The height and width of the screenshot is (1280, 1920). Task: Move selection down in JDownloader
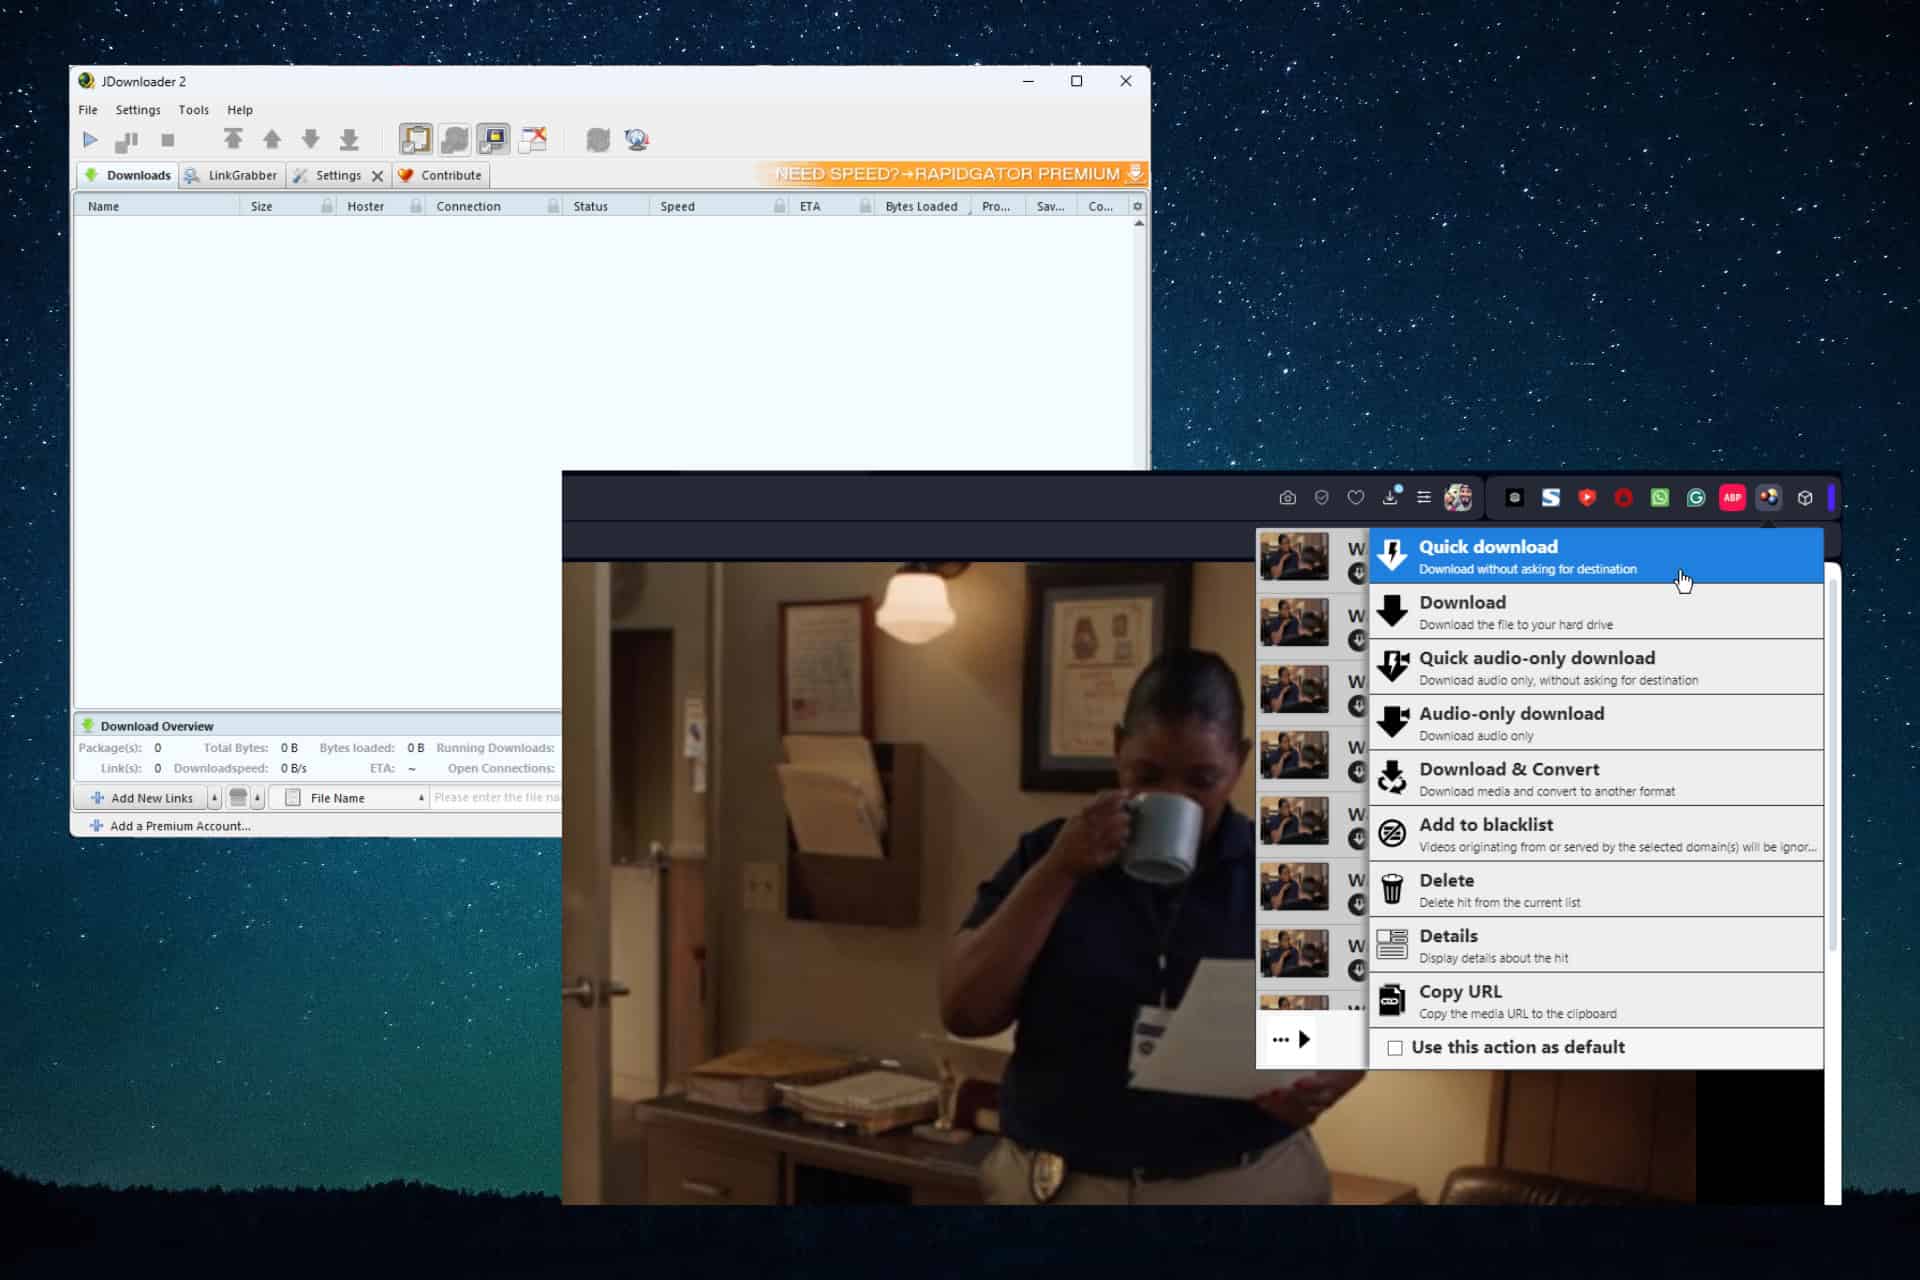pos(311,139)
